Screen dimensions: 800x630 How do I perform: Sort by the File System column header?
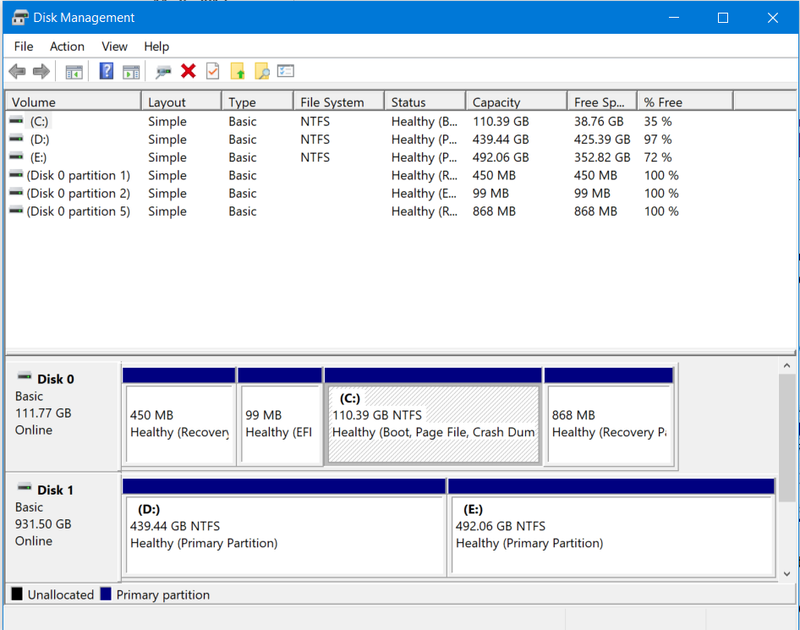[x=331, y=102]
